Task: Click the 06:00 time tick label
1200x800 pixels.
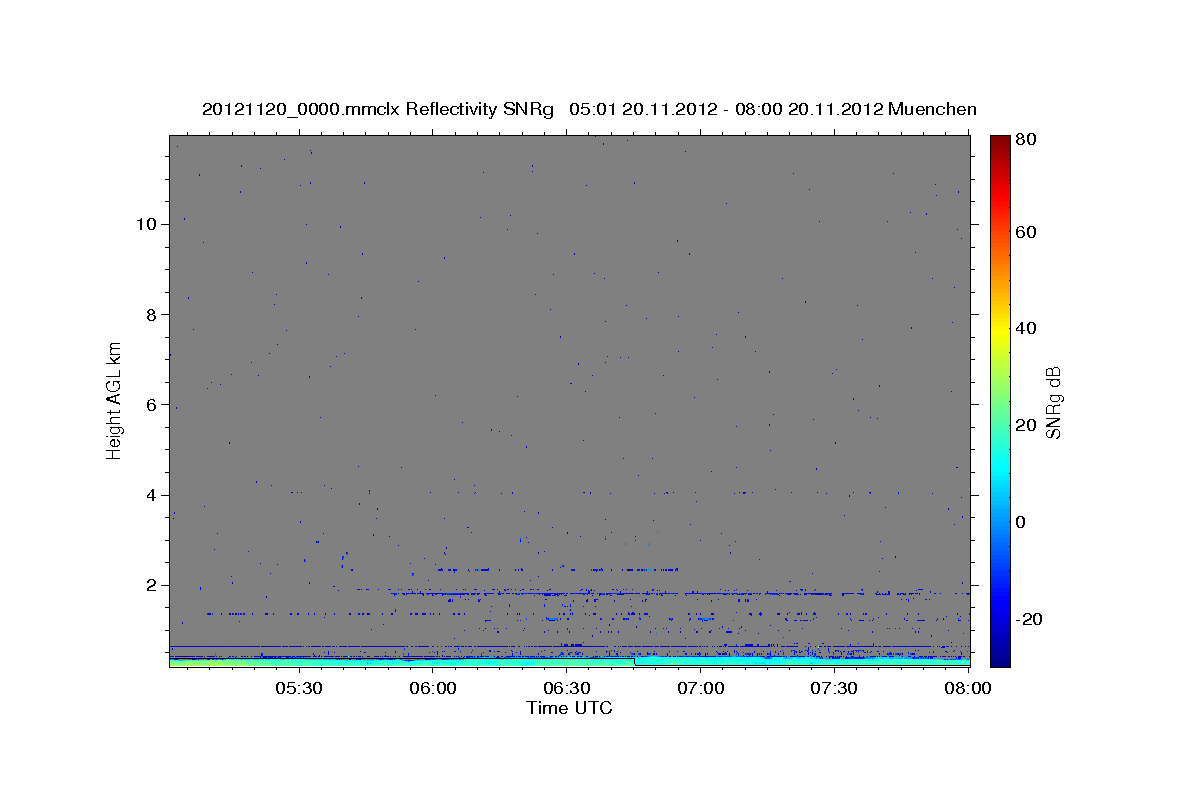Action: tap(433, 688)
